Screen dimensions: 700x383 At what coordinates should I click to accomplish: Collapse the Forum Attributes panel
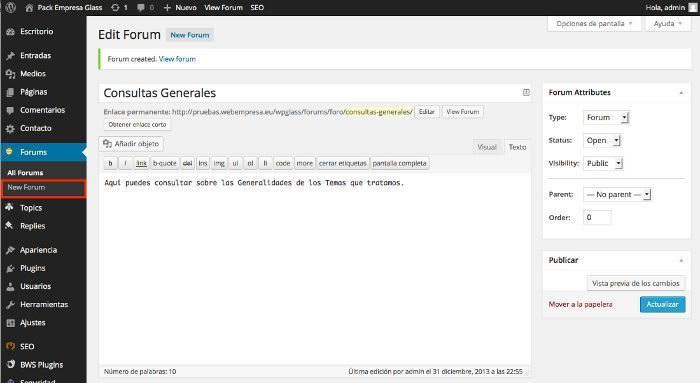click(681, 93)
